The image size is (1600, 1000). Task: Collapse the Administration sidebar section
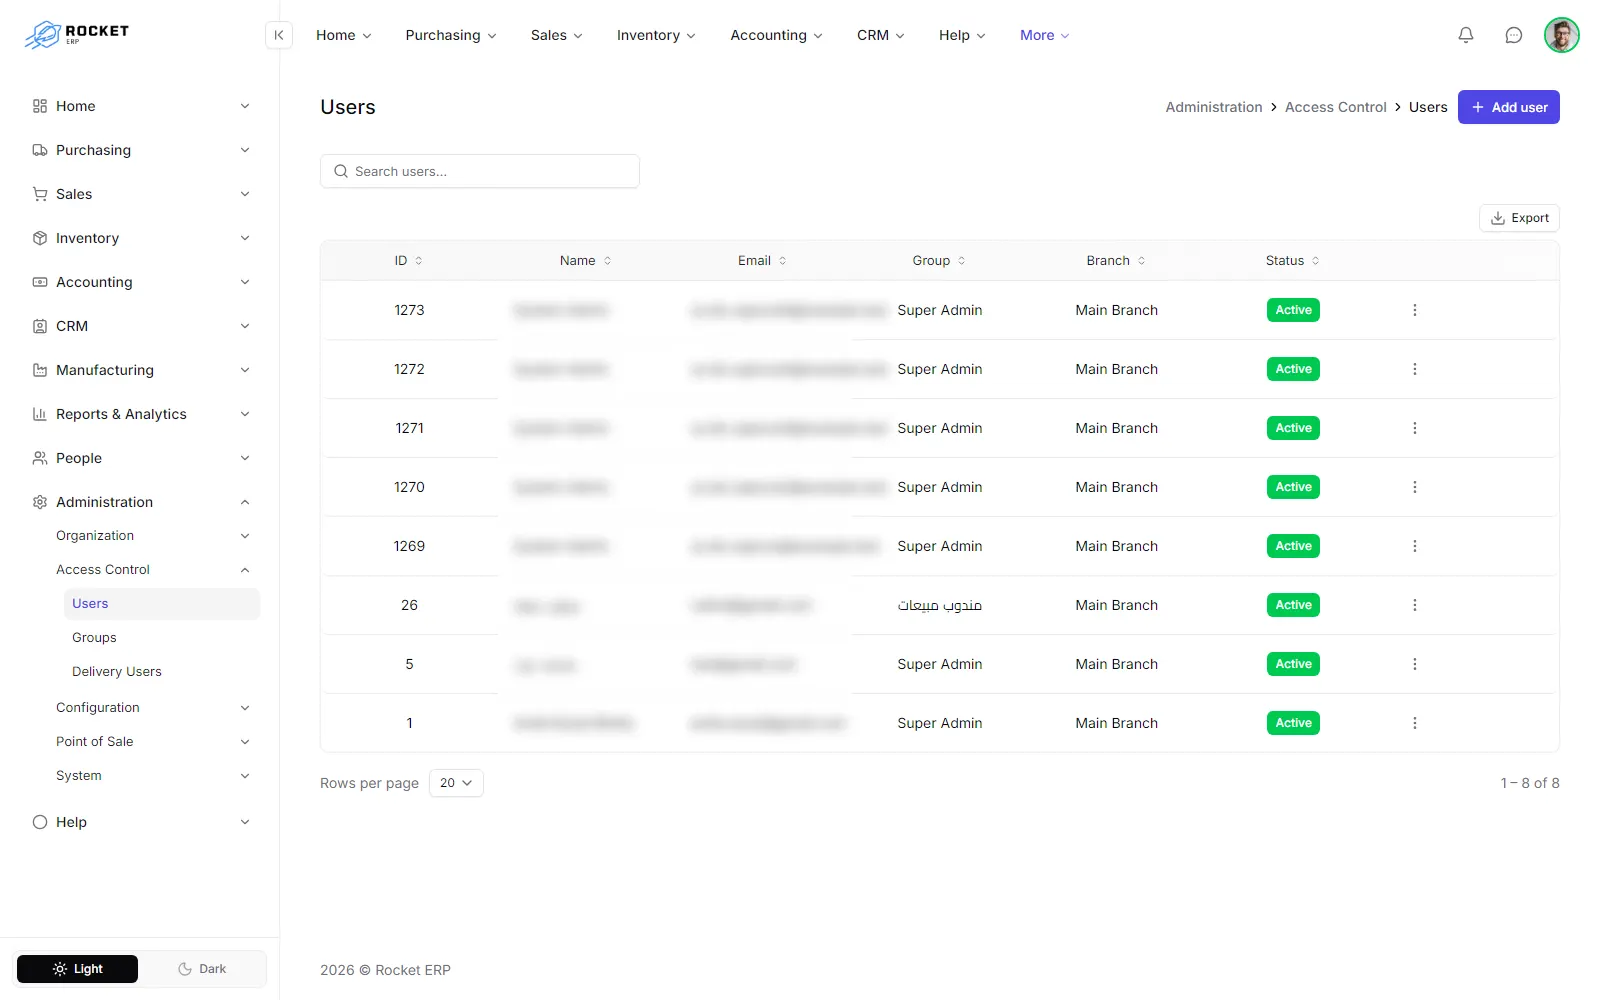tap(140, 502)
